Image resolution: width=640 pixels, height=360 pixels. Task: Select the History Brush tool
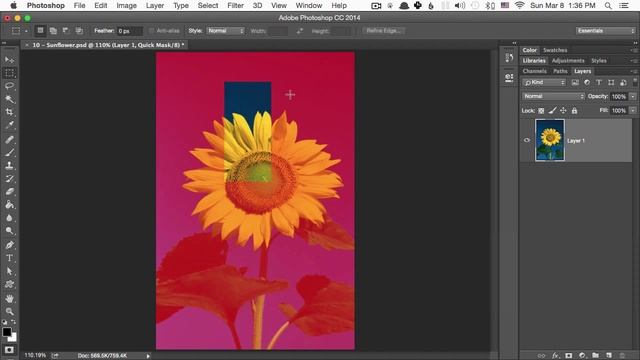[9, 179]
